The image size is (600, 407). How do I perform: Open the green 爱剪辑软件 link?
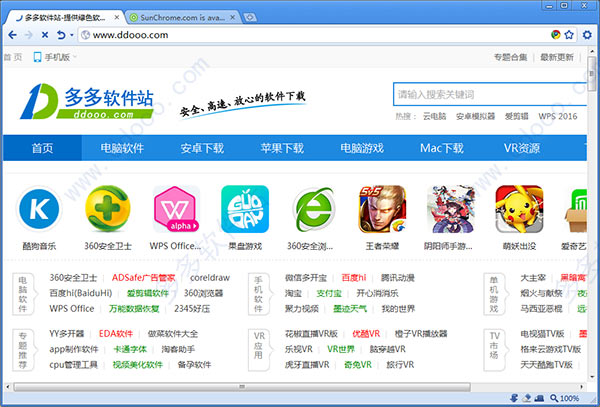[148, 293]
